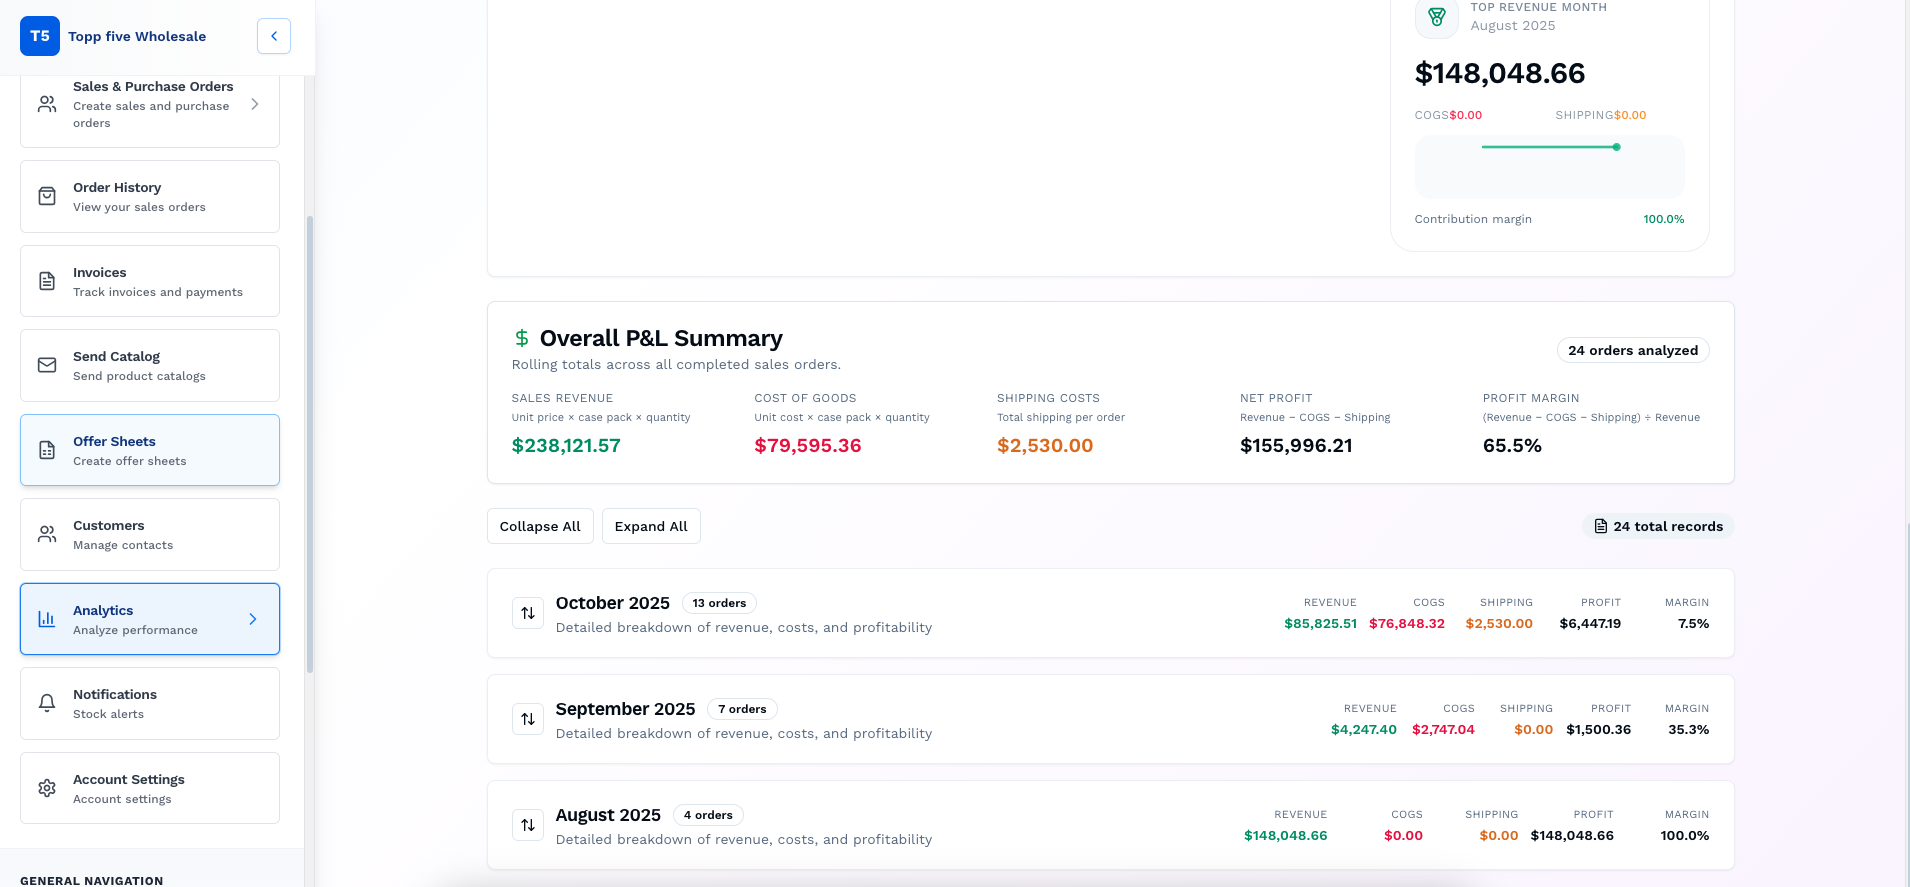Open Offer Sheets menu item
1910x887 pixels.
(150, 450)
